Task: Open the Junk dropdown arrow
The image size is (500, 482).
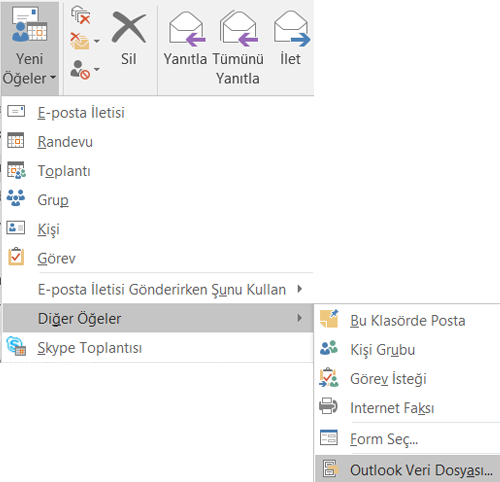Action: pos(97,69)
